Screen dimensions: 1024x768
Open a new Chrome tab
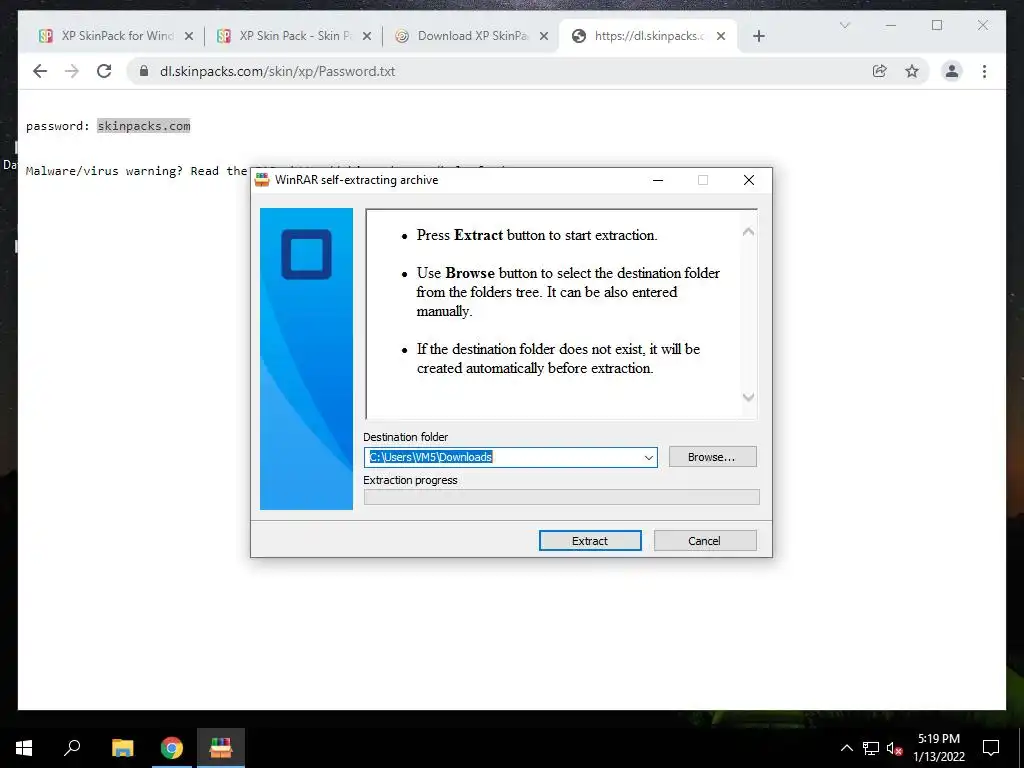pyautogui.click(x=759, y=37)
